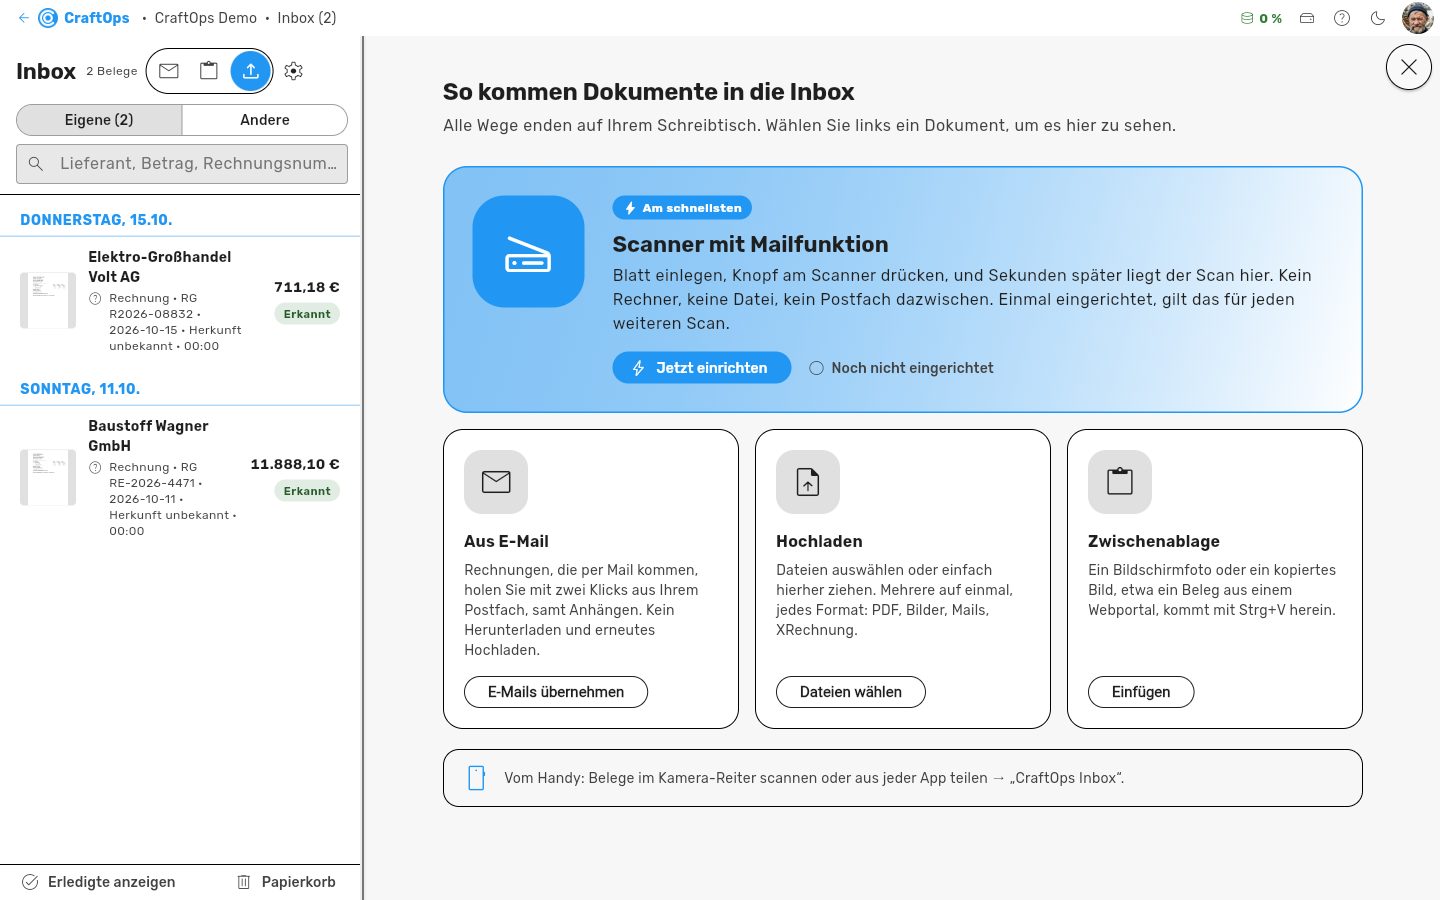Click the Dateien wählen button
The width and height of the screenshot is (1440, 900).
[x=851, y=692]
